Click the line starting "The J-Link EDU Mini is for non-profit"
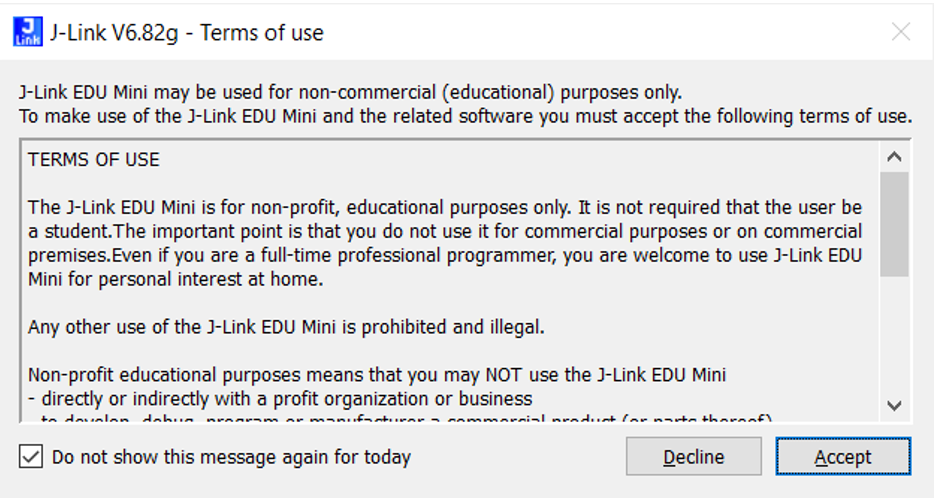 [444, 208]
